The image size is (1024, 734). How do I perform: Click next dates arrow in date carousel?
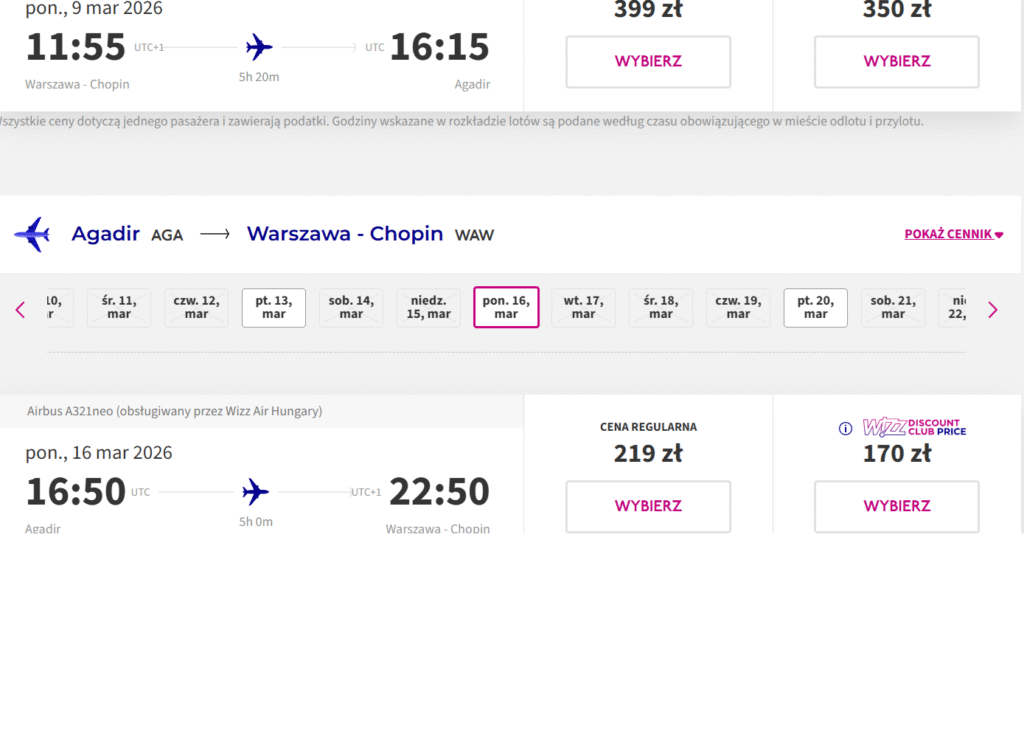click(x=992, y=310)
